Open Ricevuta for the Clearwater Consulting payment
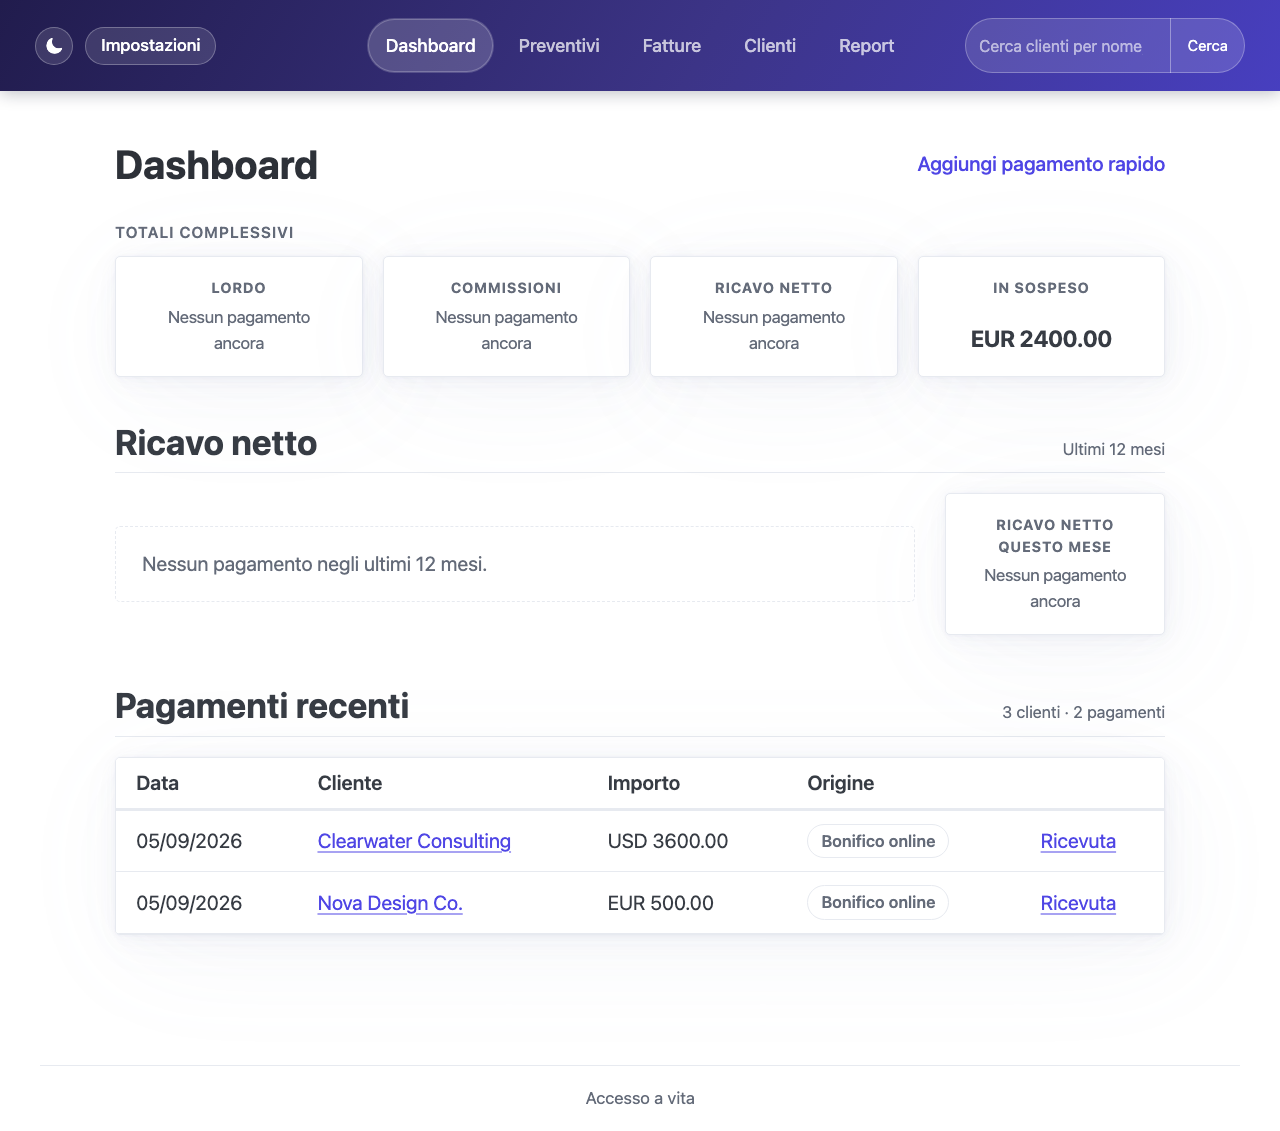 [1078, 841]
